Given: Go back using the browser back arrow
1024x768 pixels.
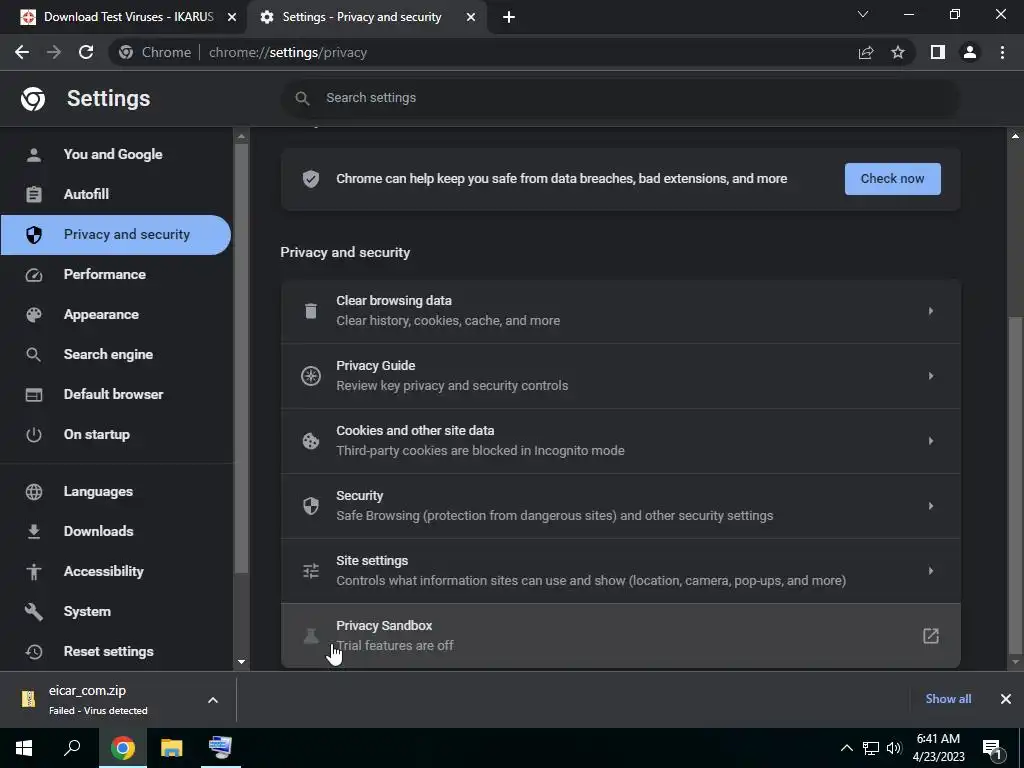Looking at the screenshot, I should [x=22, y=52].
